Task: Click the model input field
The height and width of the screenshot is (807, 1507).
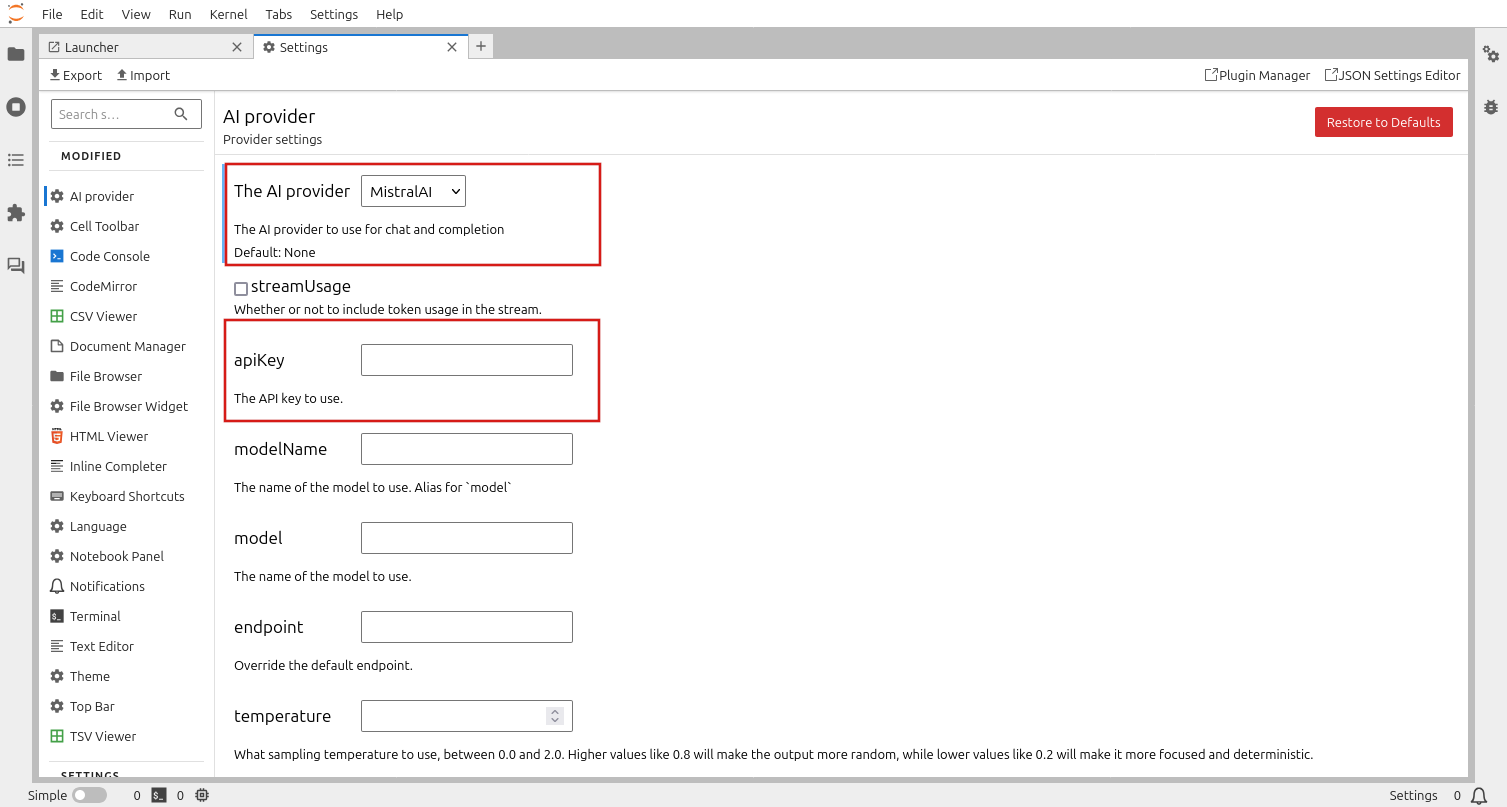Action: click(467, 538)
